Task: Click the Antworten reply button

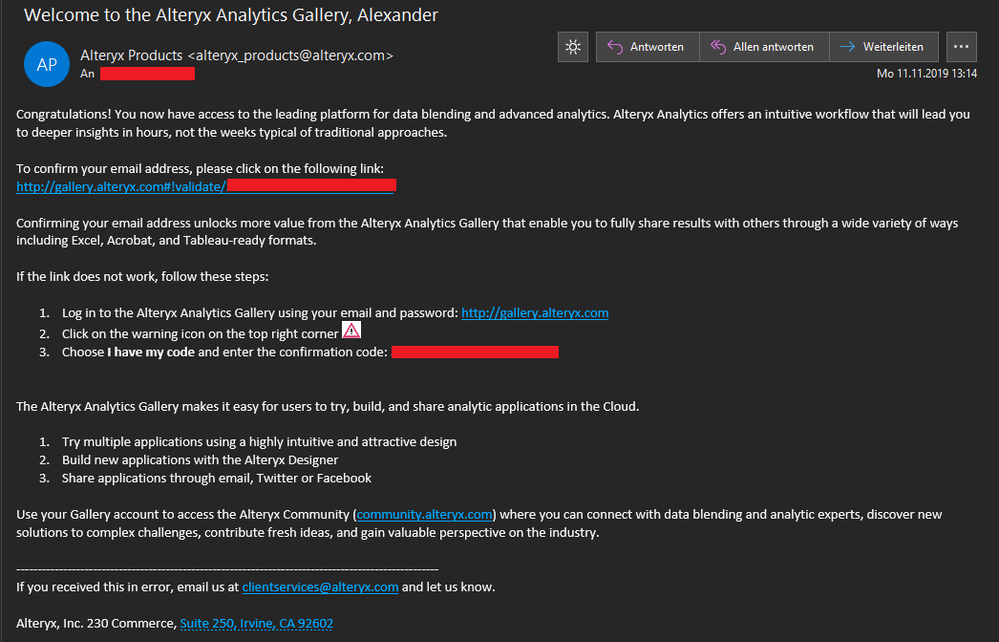Action: click(x=647, y=47)
